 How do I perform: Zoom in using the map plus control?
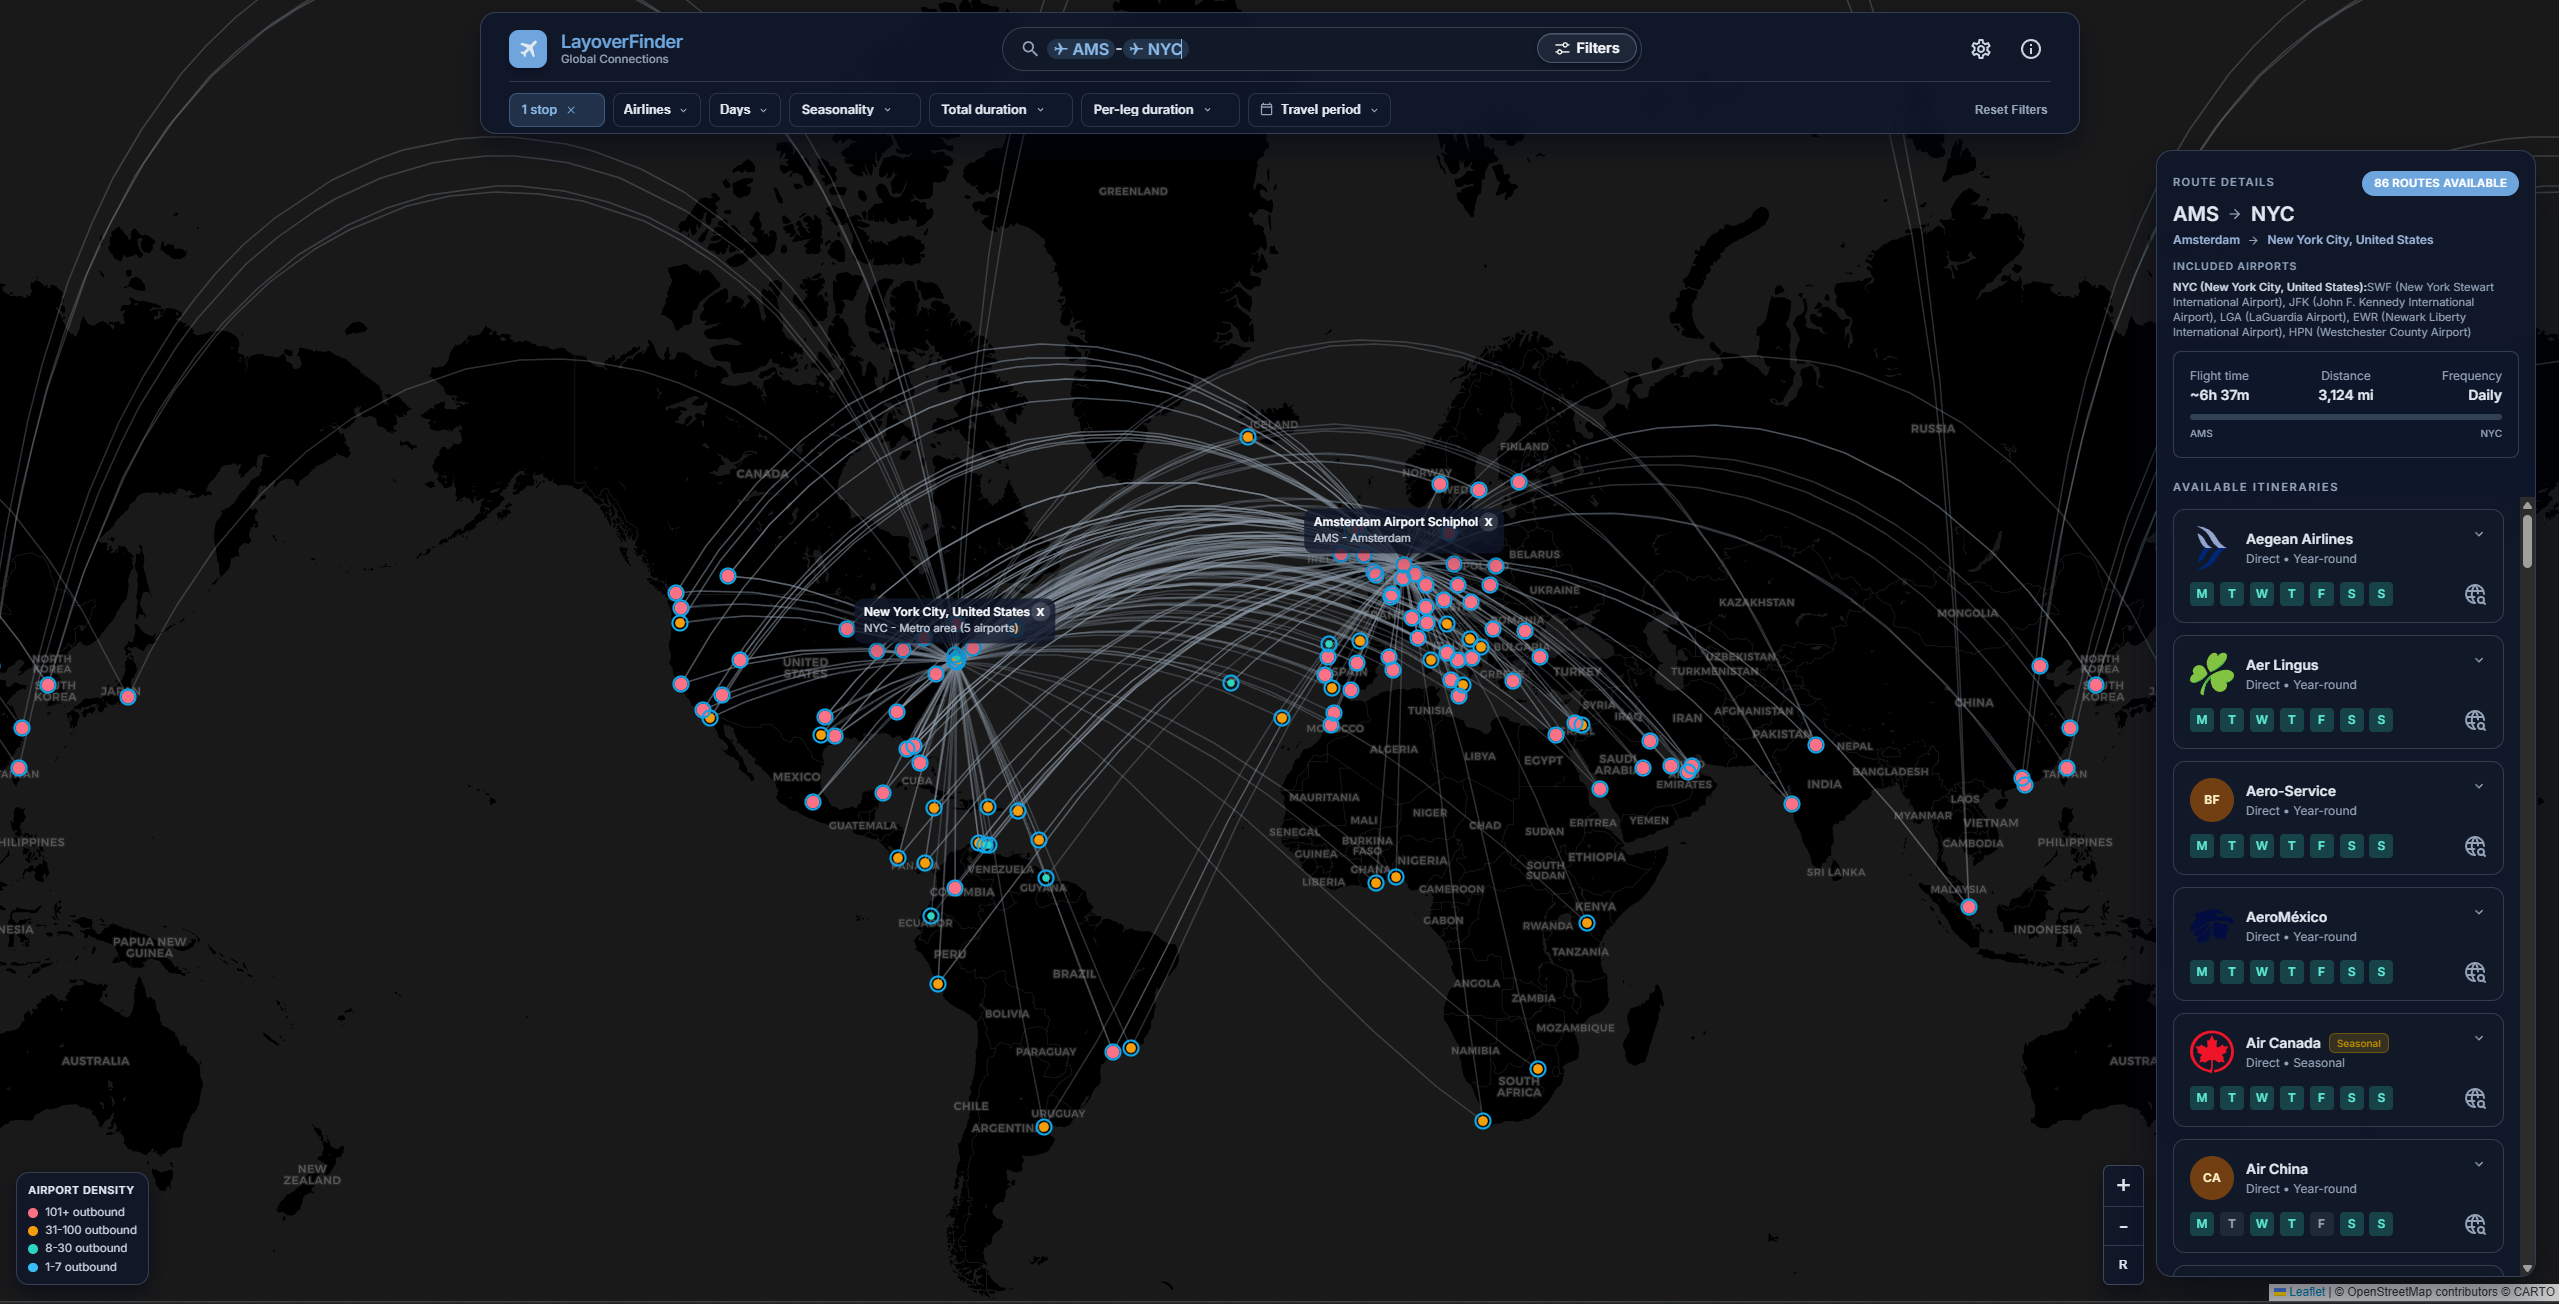pyautogui.click(x=2123, y=1185)
